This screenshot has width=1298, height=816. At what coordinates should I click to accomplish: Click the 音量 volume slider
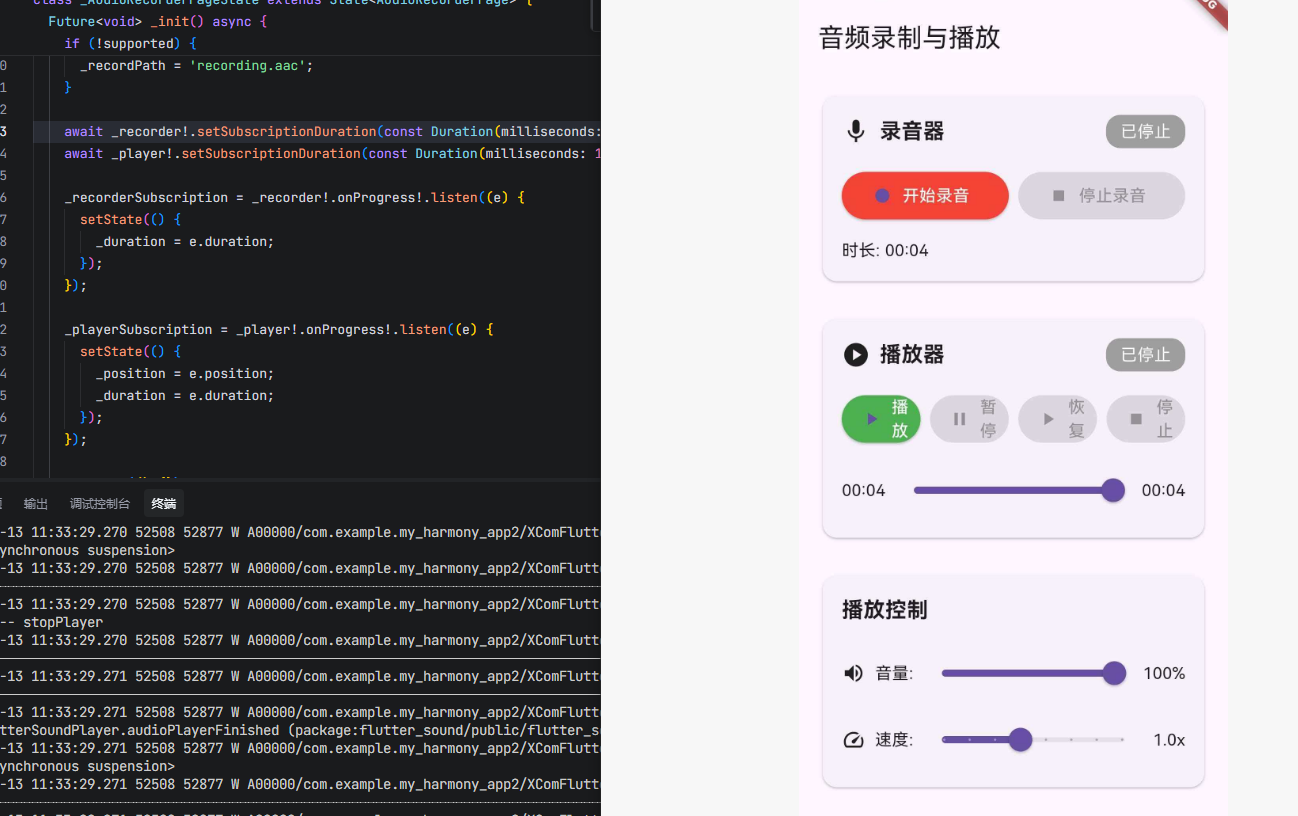pos(1033,673)
